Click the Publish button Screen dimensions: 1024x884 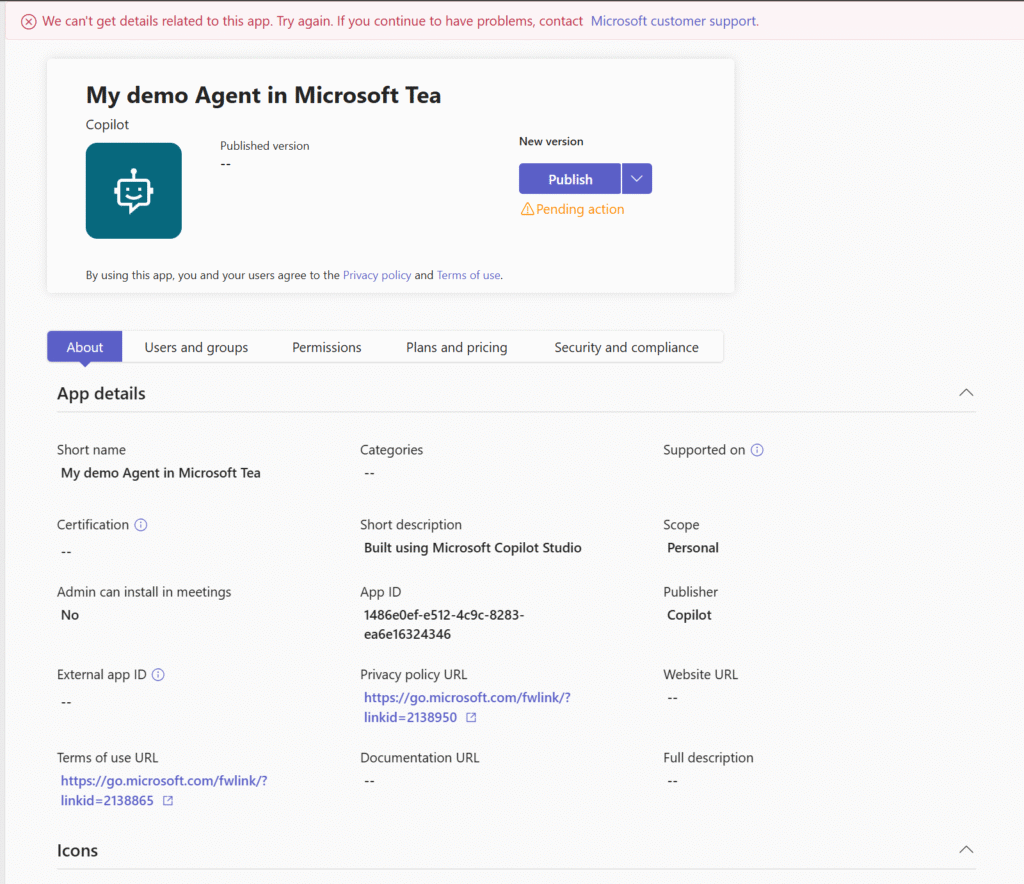pyautogui.click(x=570, y=179)
